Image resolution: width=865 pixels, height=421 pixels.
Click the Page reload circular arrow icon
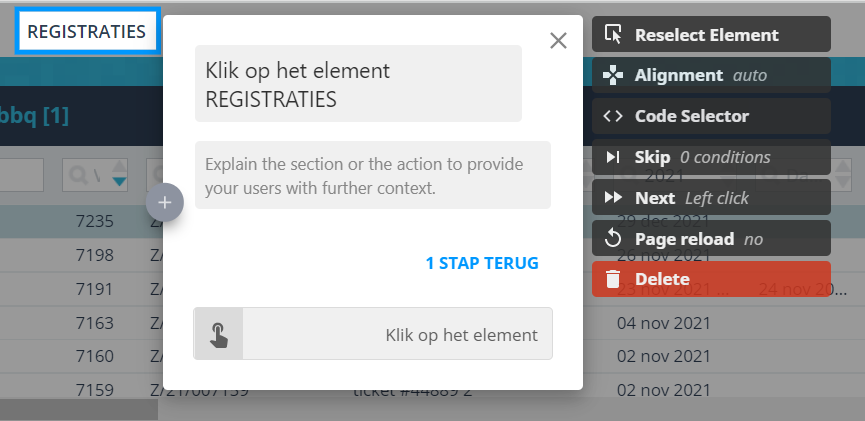pyautogui.click(x=613, y=239)
